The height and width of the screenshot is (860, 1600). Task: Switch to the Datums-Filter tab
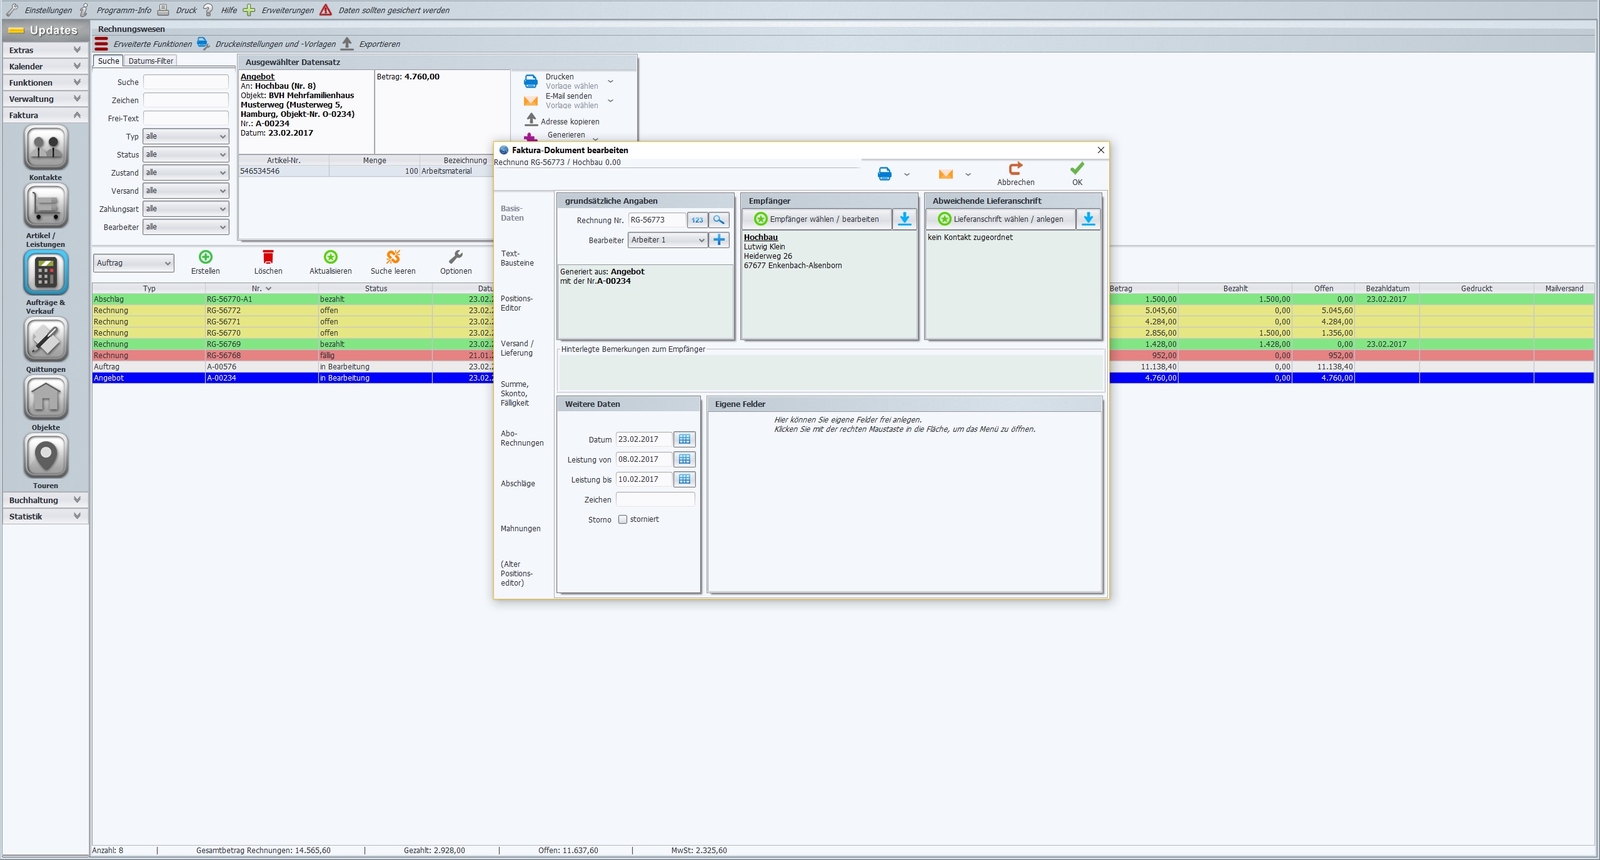point(151,61)
